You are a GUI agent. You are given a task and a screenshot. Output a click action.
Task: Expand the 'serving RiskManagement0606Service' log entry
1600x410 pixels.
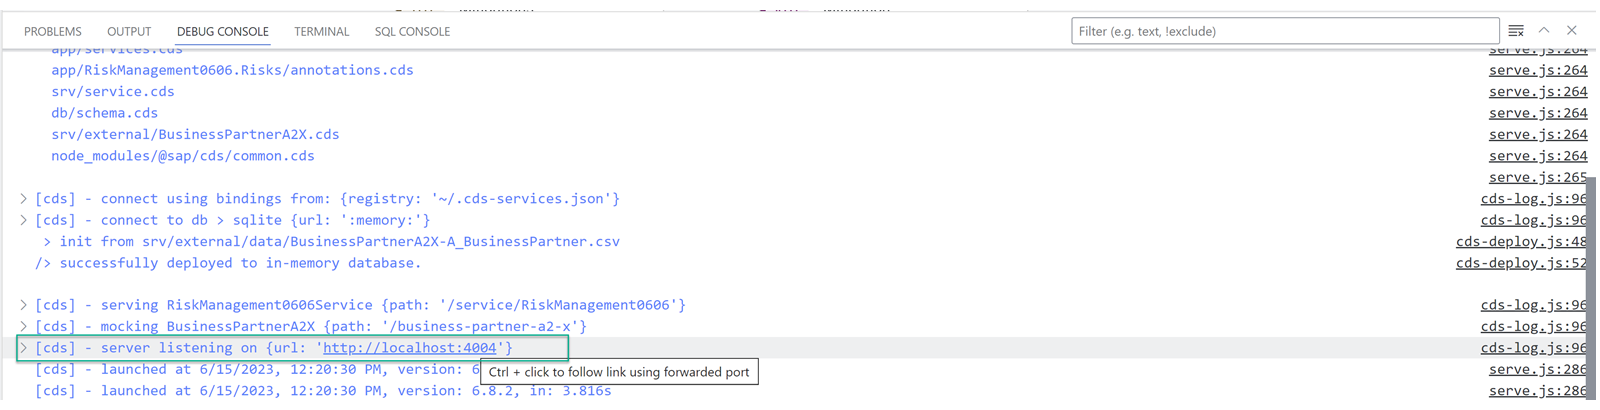pos(23,305)
